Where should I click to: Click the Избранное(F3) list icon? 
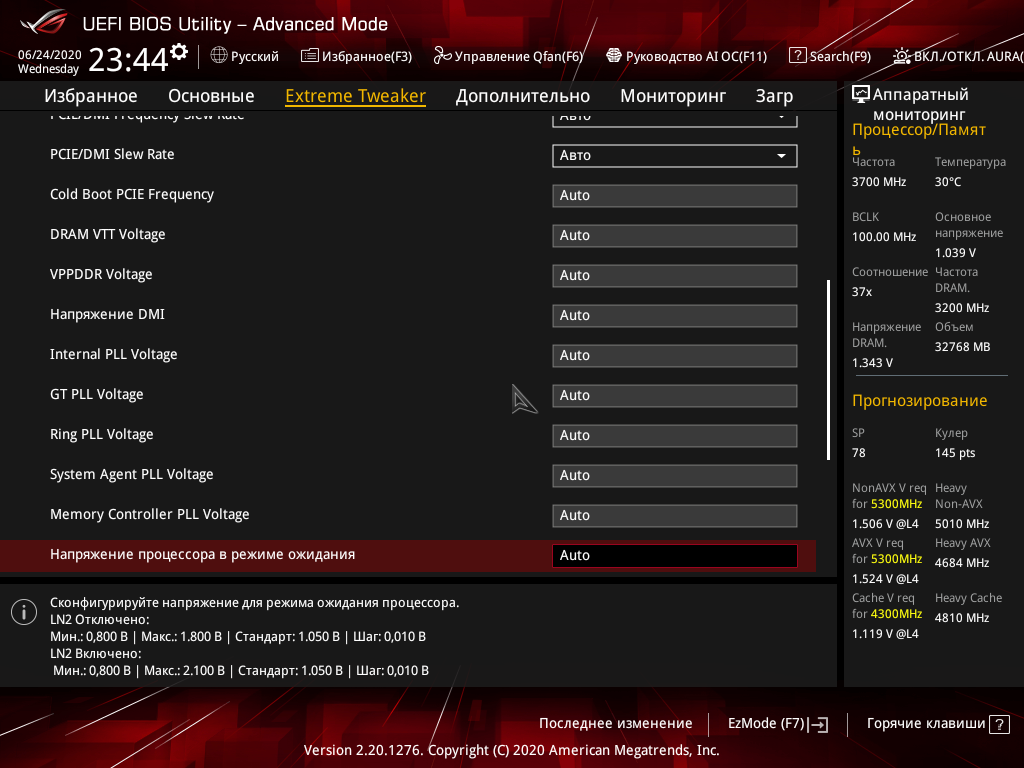coord(310,56)
